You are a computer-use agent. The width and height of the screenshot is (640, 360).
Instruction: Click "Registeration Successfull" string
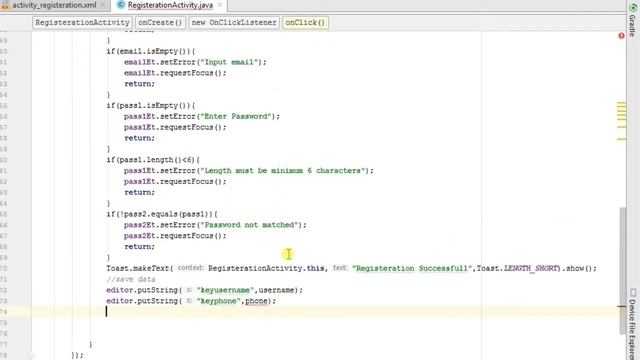click(411, 268)
